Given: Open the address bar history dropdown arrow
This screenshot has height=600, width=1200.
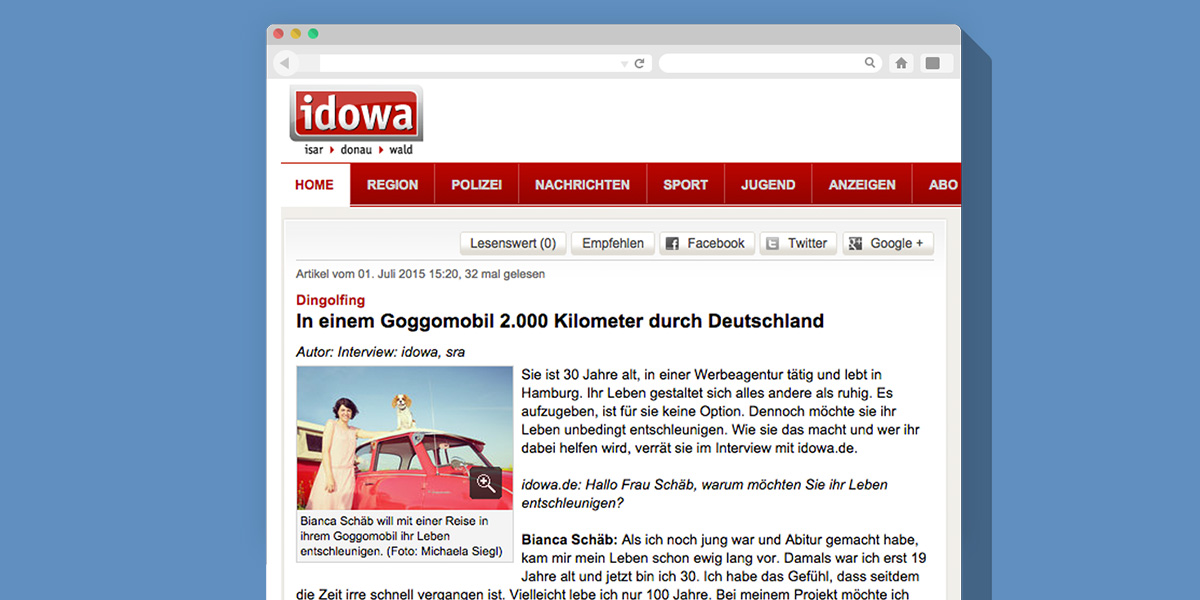Looking at the screenshot, I should 625,64.
